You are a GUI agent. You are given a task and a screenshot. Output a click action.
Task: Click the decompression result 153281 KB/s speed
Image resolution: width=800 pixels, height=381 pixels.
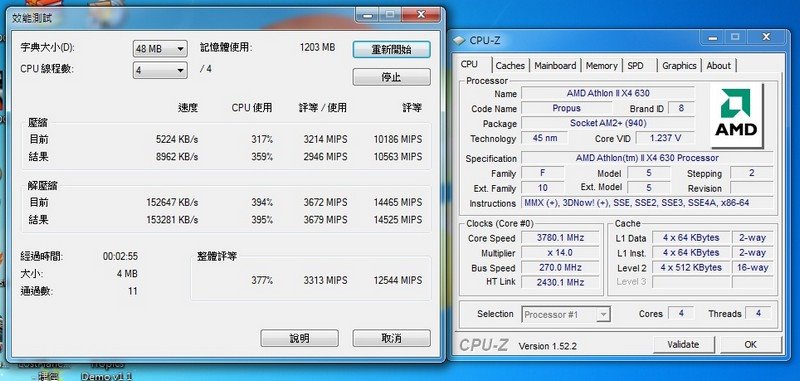(172, 220)
